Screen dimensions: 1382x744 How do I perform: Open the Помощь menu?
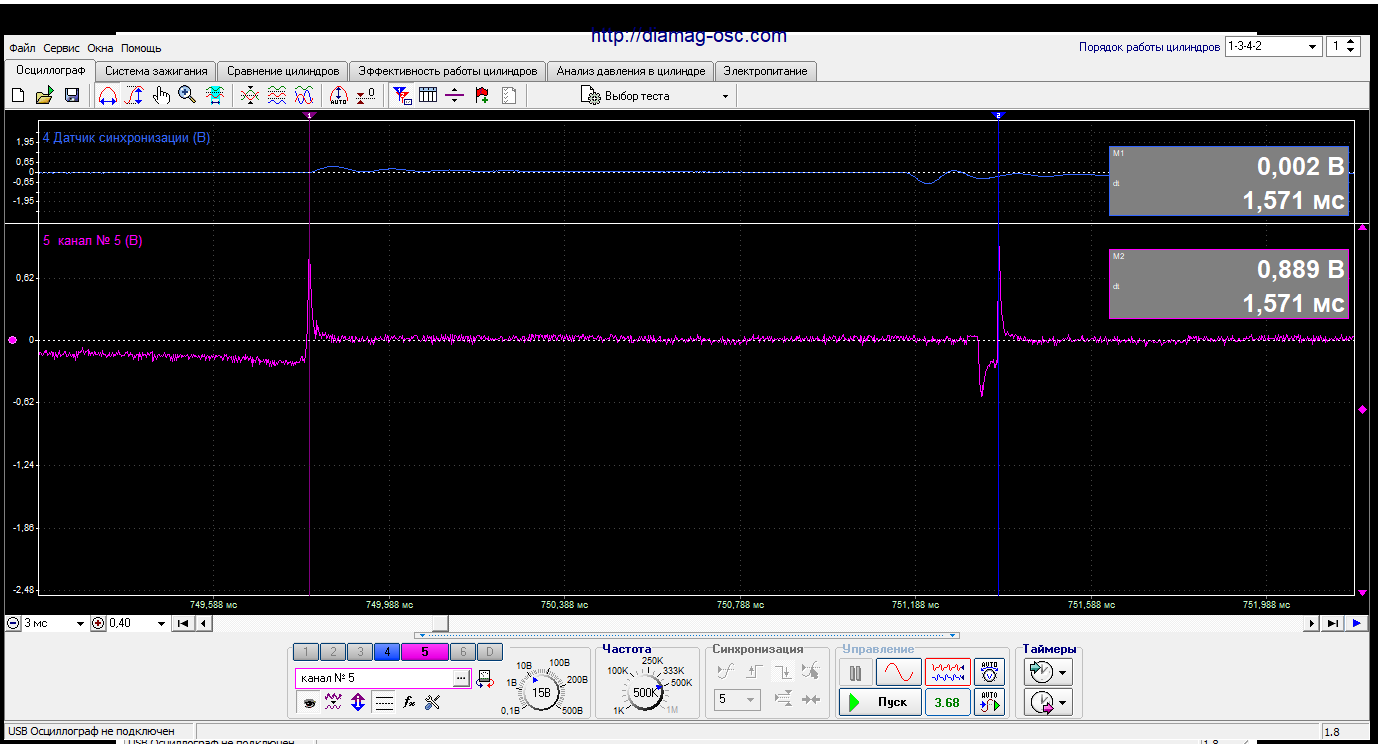tap(141, 48)
